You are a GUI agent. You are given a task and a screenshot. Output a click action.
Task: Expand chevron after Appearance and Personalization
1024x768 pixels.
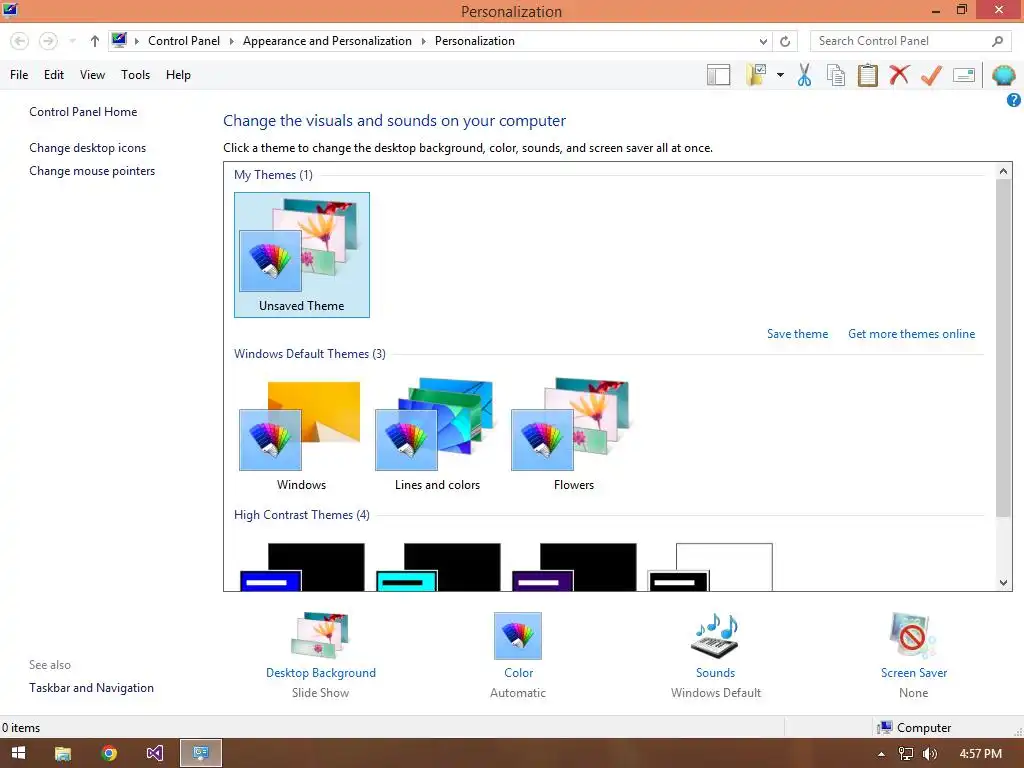[x=423, y=41]
